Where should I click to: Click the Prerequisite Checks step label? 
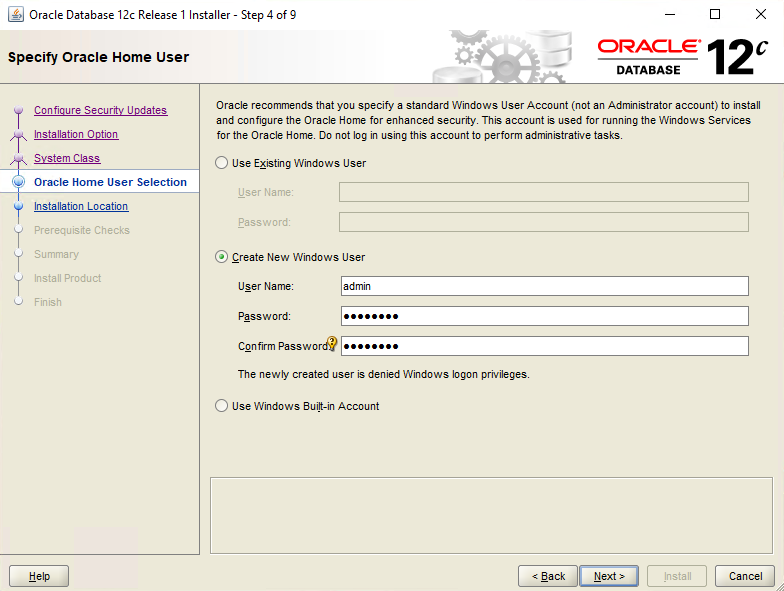point(82,230)
